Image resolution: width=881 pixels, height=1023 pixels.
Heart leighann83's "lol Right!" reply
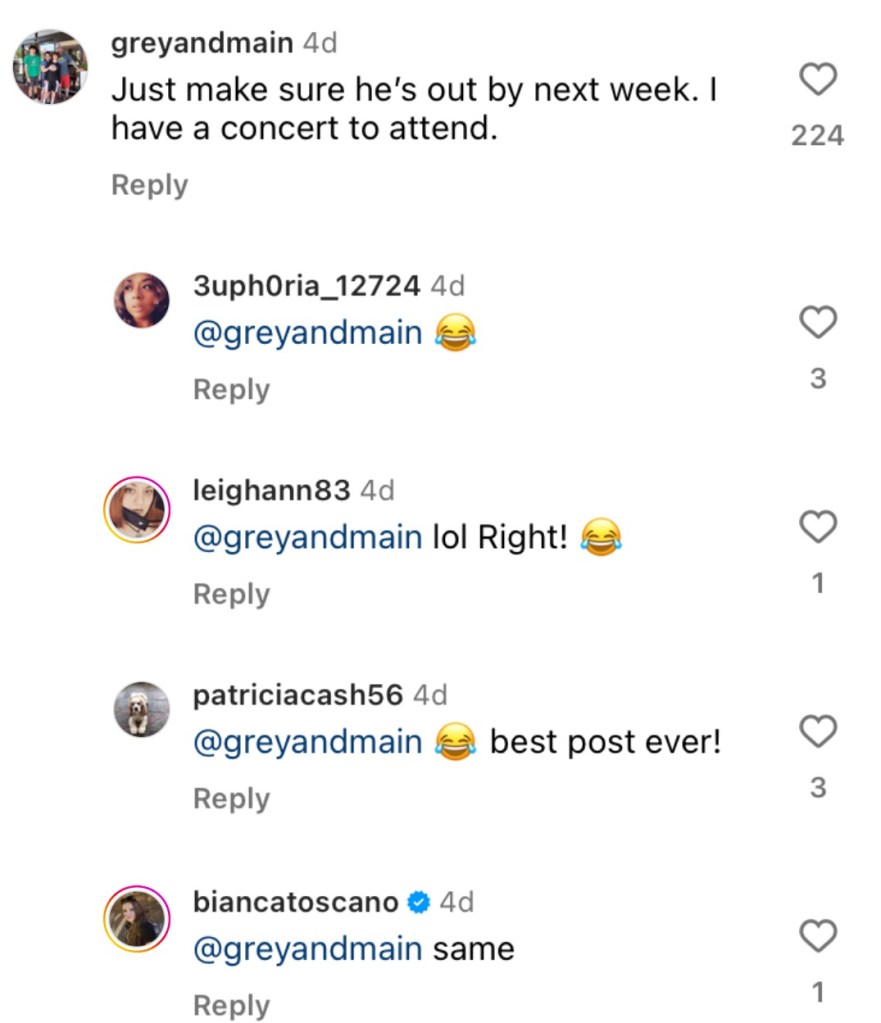click(x=818, y=526)
